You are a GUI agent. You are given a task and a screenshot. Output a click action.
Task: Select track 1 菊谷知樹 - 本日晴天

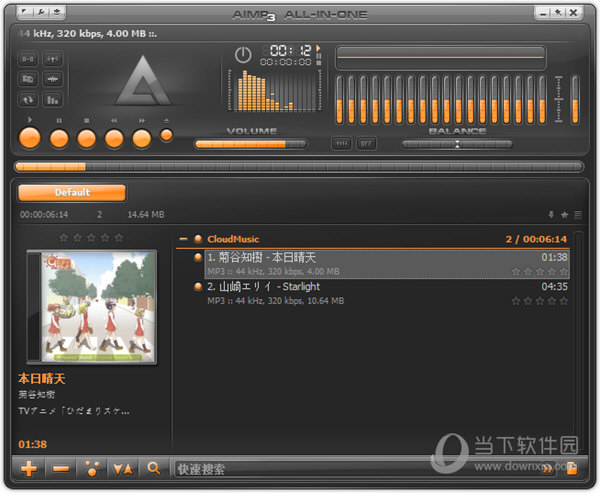pos(387,264)
